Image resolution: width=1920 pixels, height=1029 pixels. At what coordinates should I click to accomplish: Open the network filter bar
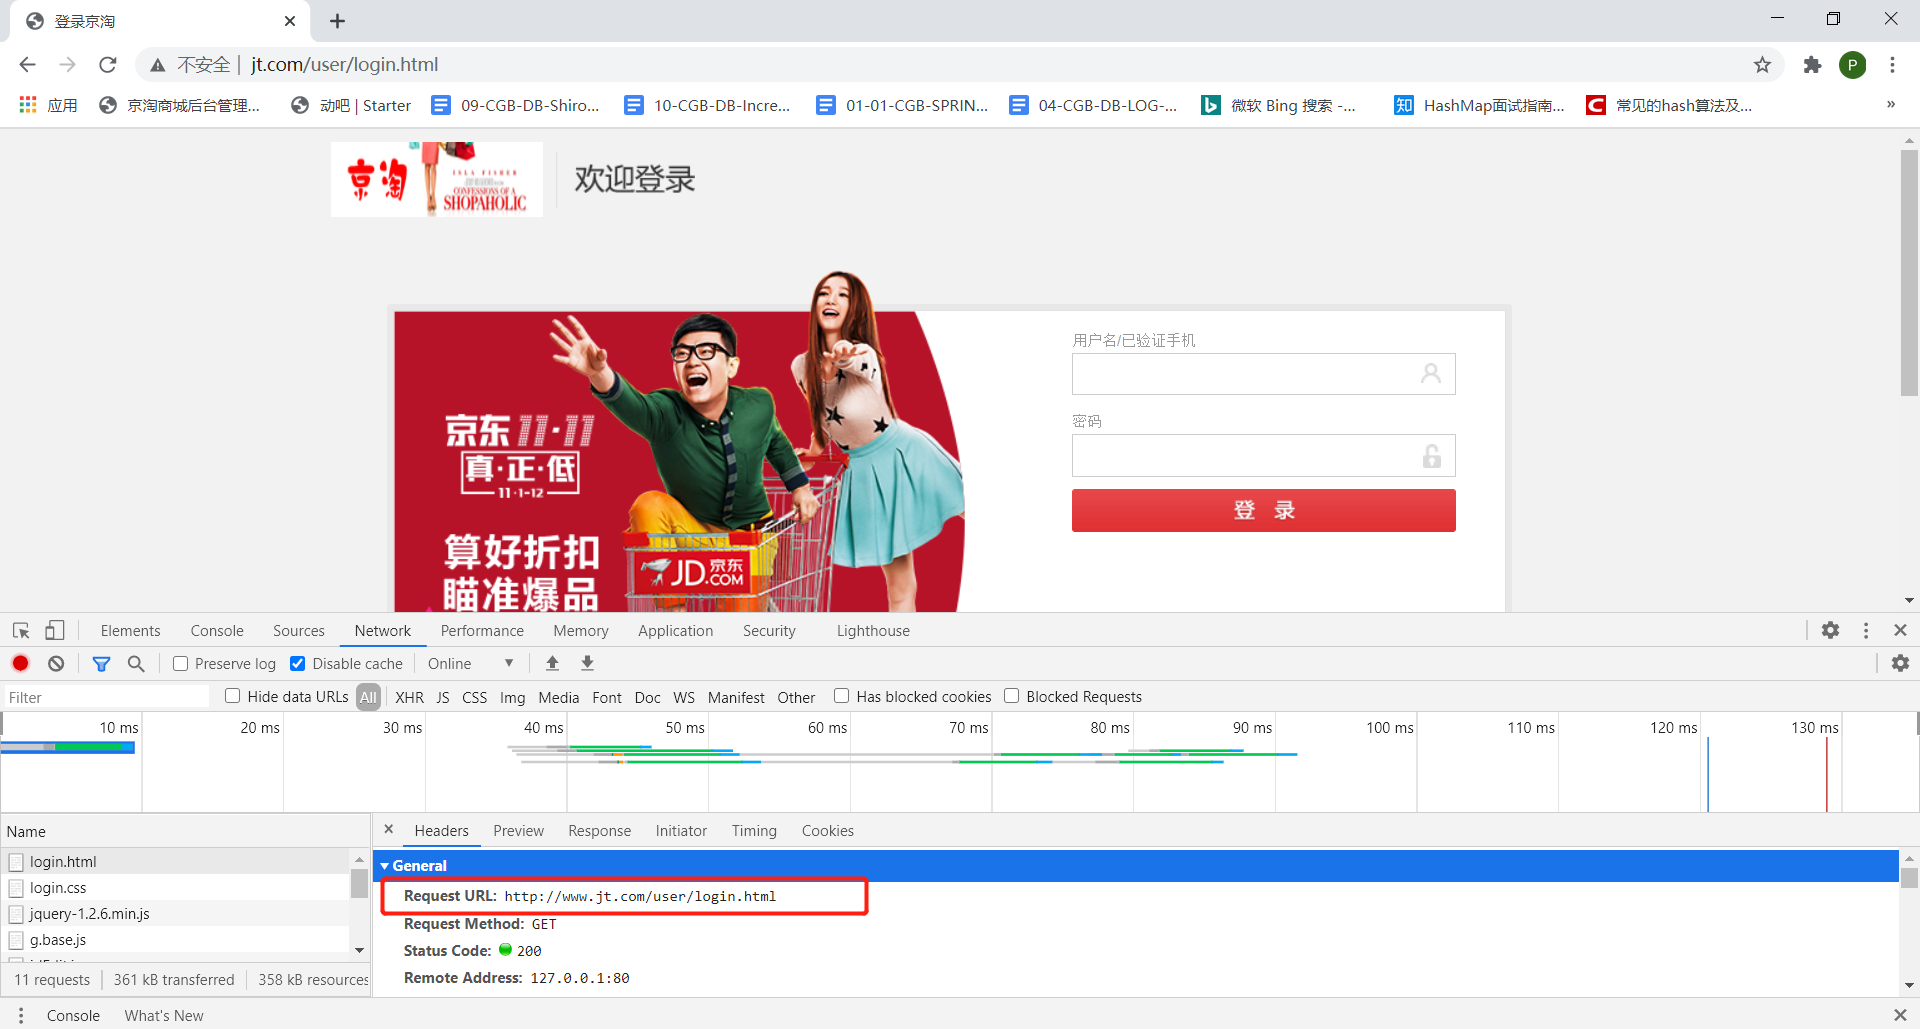tap(101, 663)
